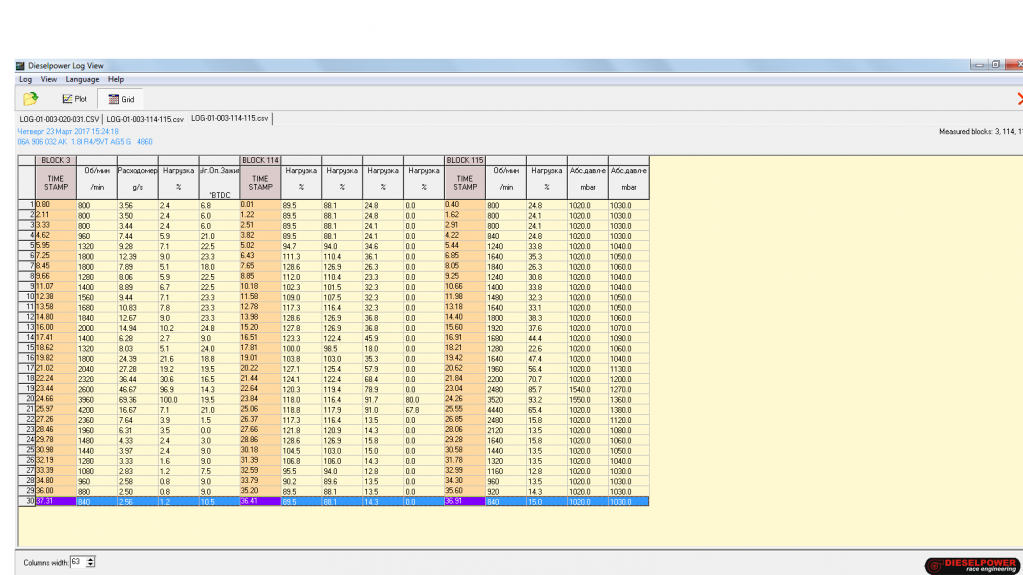
Task: Click the Dieselpower app icon in title bar
Action: (x=20, y=66)
